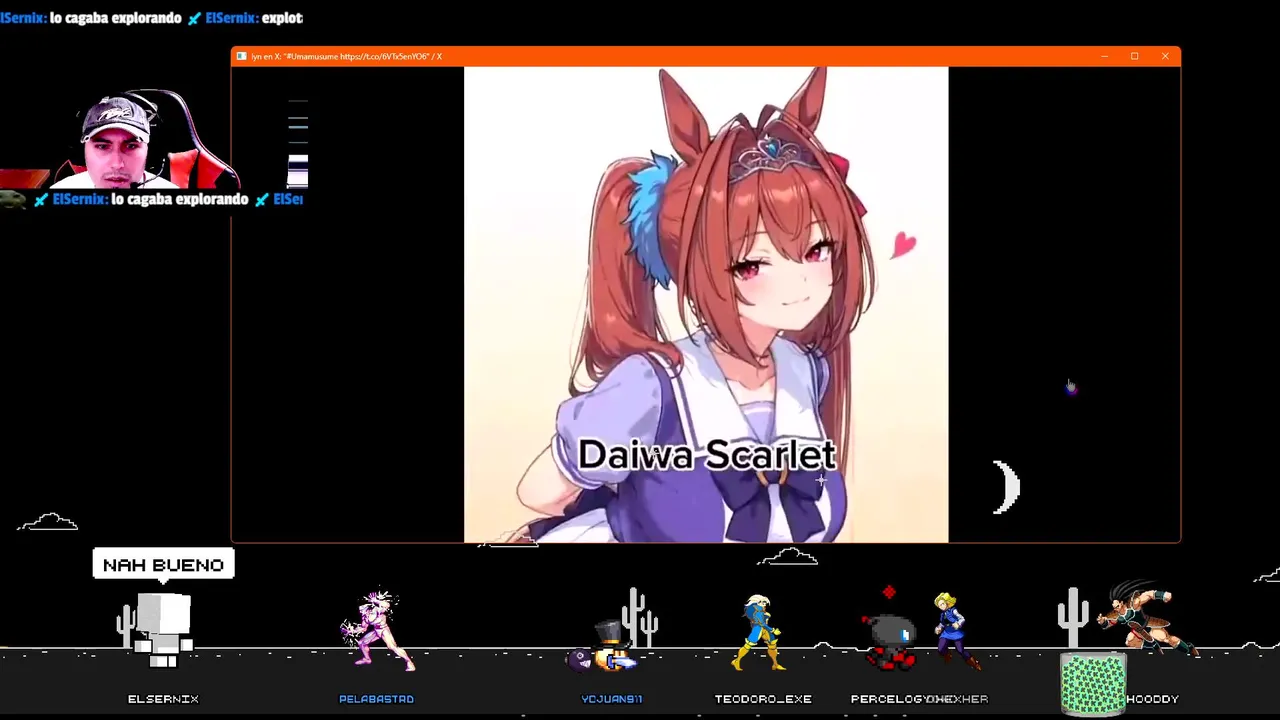The width and height of the screenshot is (1280, 720).
Task: Click the TEODORO_EXE name label
Action: click(x=763, y=699)
